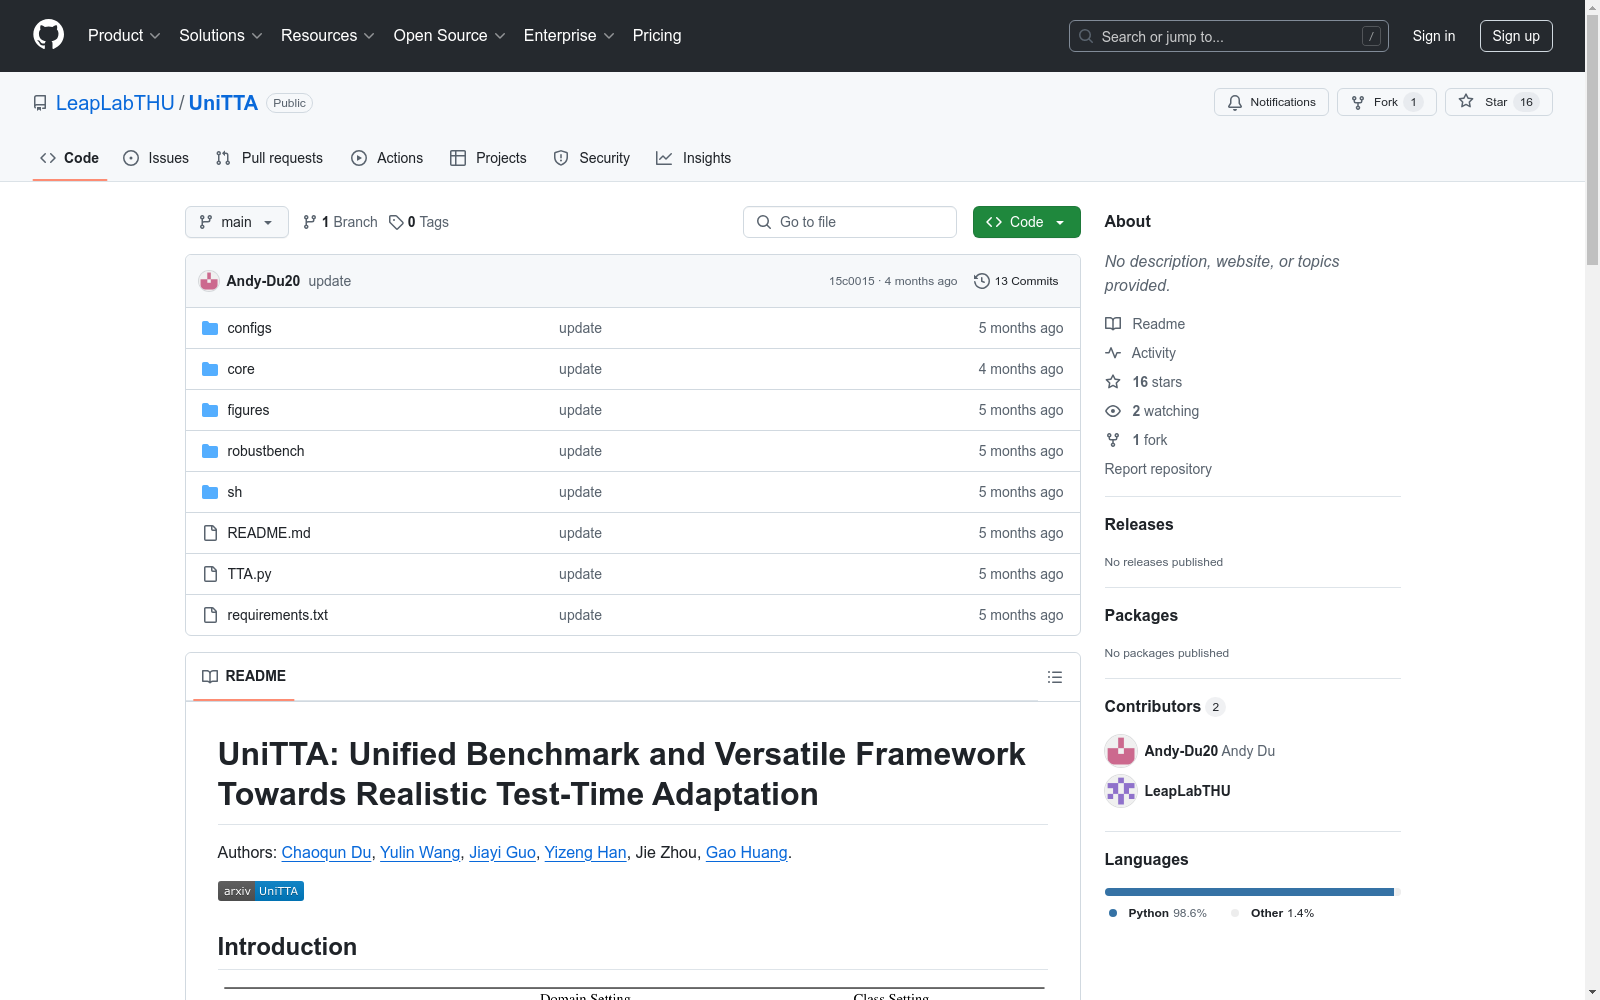
Task: Click the GitHub logo icon
Action: click(x=48, y=35)
